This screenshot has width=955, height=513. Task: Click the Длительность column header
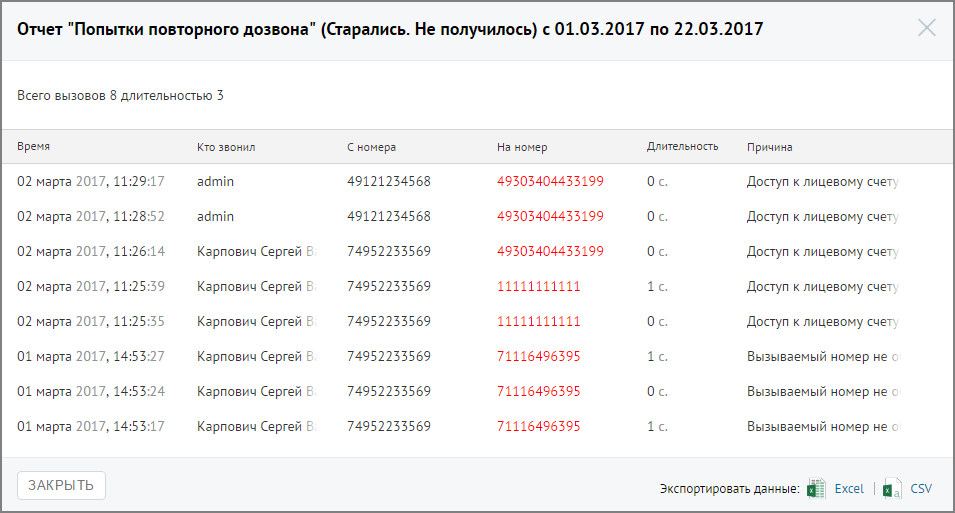[x=682, y=147]
